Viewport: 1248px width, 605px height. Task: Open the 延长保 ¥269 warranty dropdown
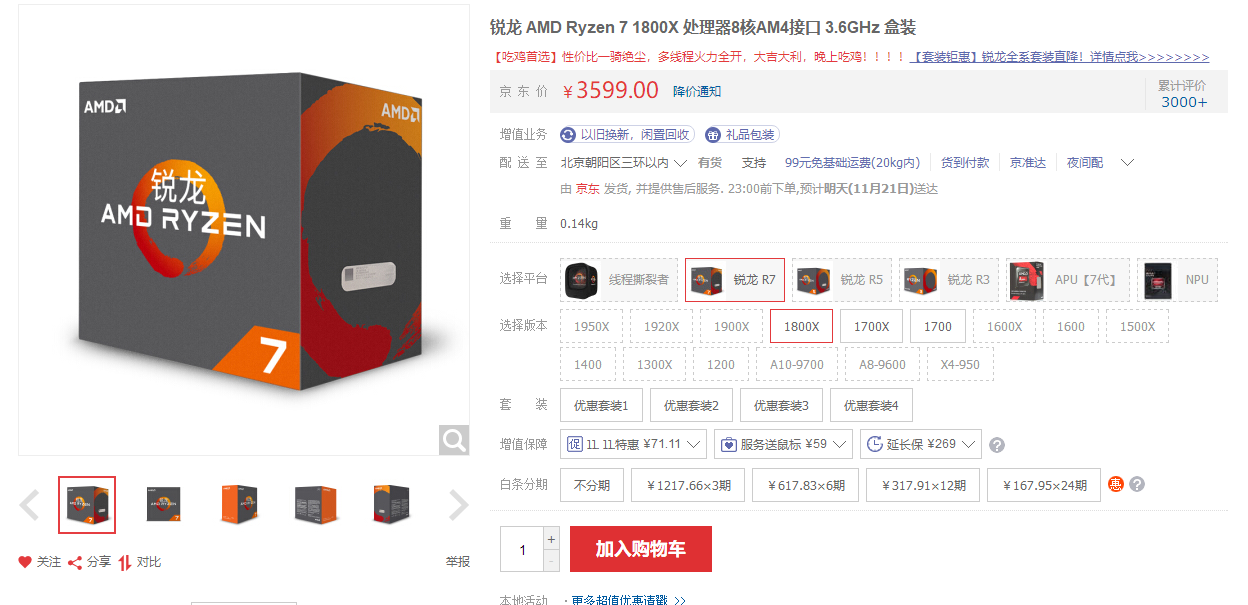tap(920, 444)
